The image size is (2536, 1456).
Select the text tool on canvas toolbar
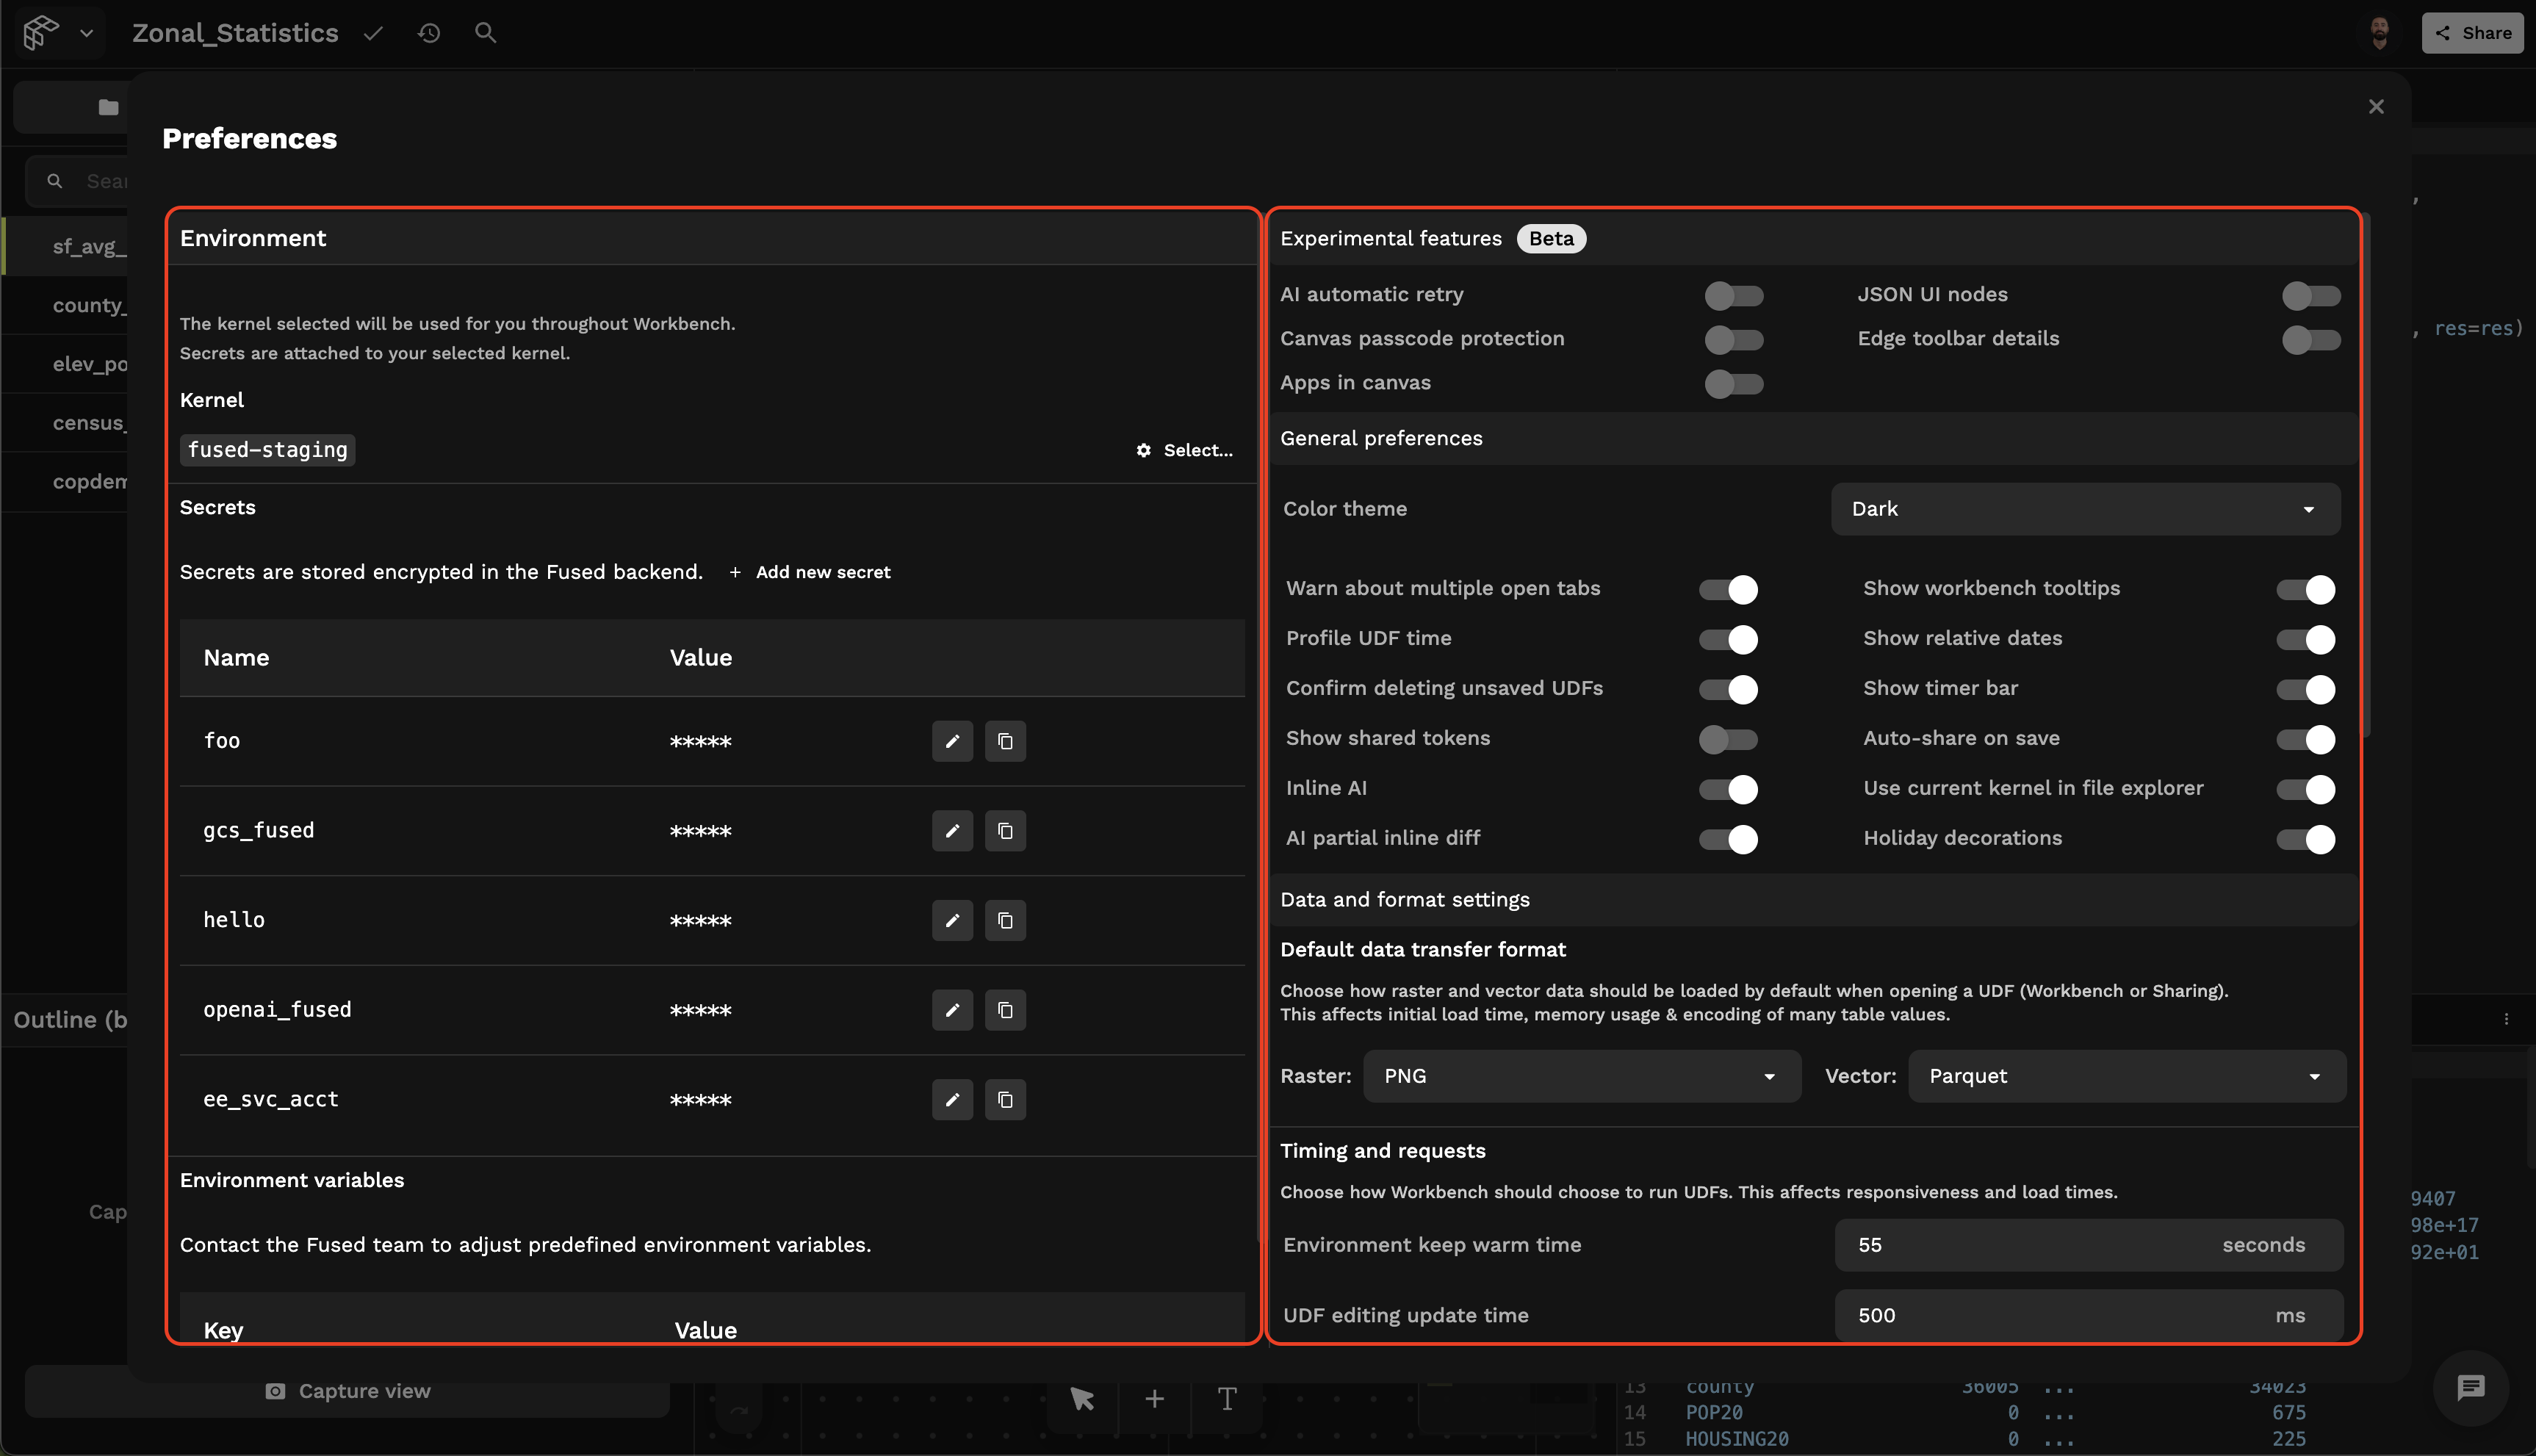click(x=1227, y=1398)
